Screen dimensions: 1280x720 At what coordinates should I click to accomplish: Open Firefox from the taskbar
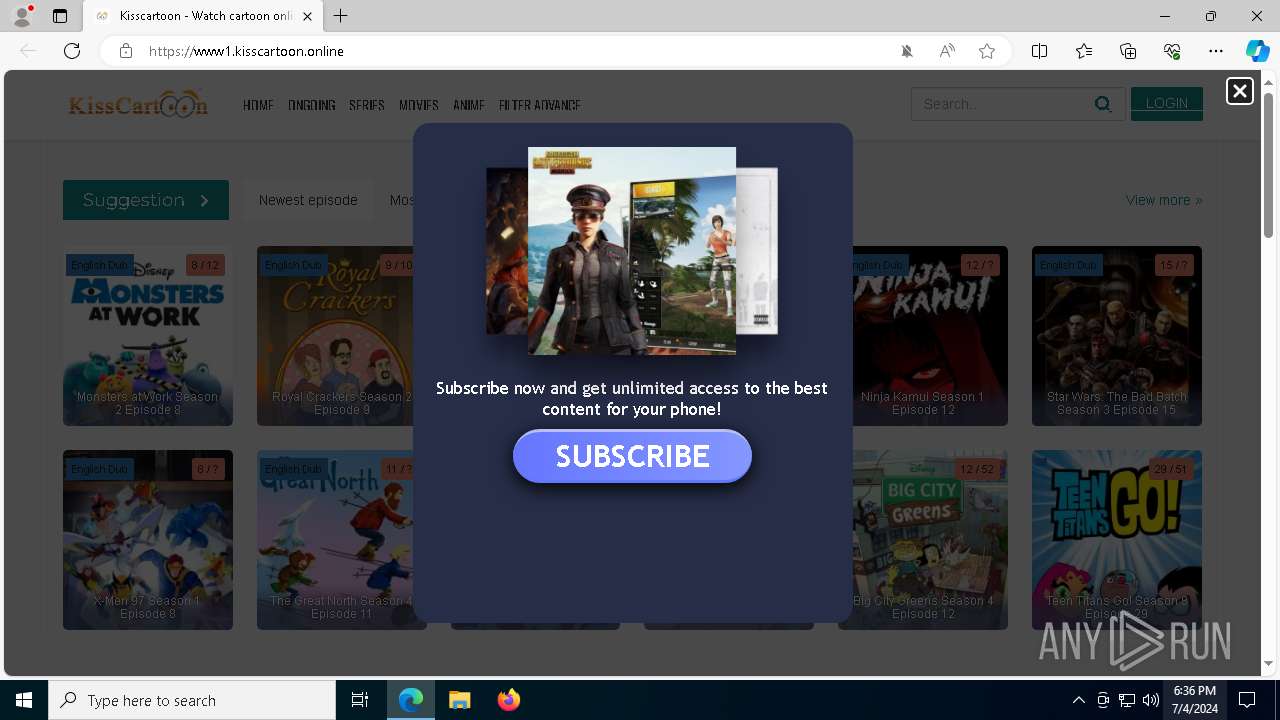[x=509, y=700]
